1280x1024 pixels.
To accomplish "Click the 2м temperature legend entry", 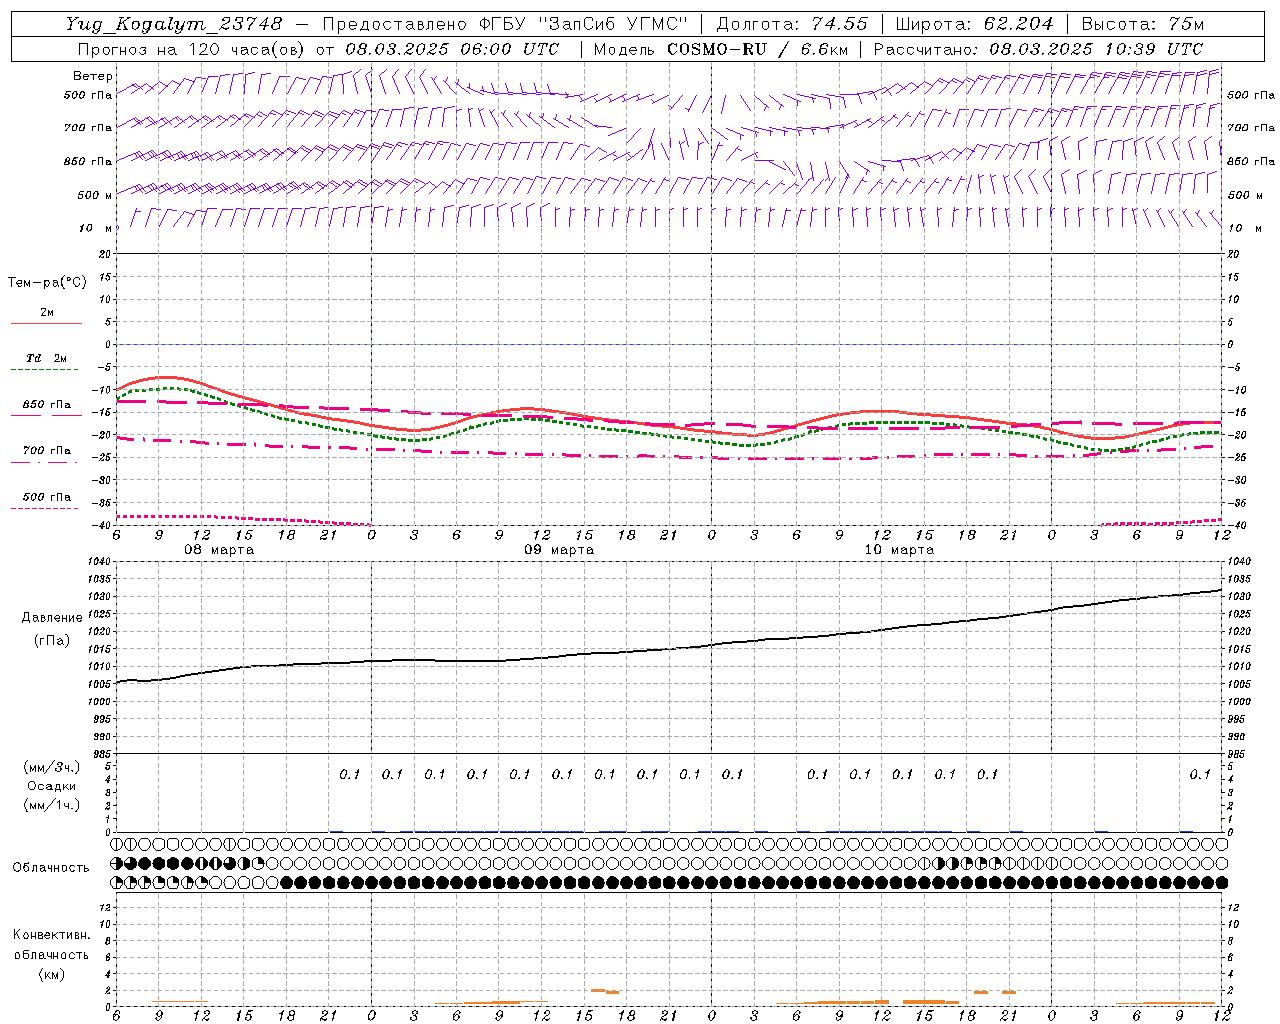I will (47, 312).
